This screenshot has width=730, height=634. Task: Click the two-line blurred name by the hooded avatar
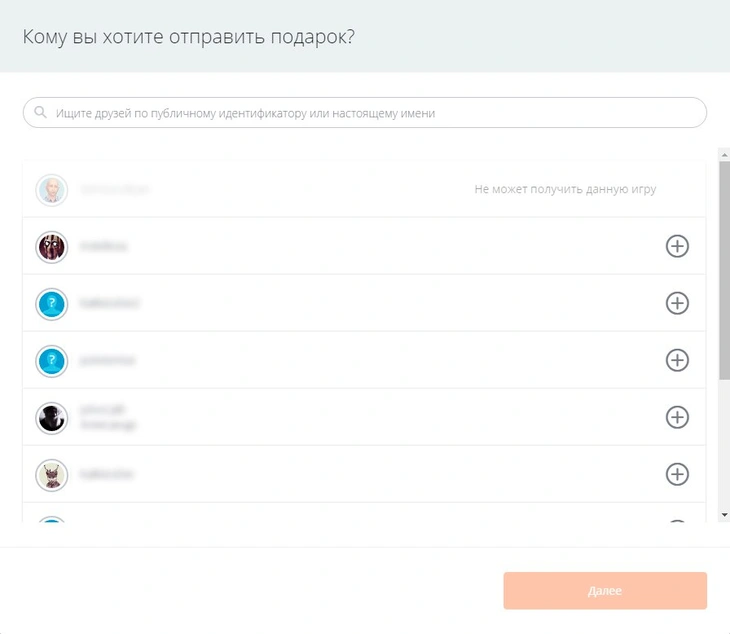tap(108, 417)
